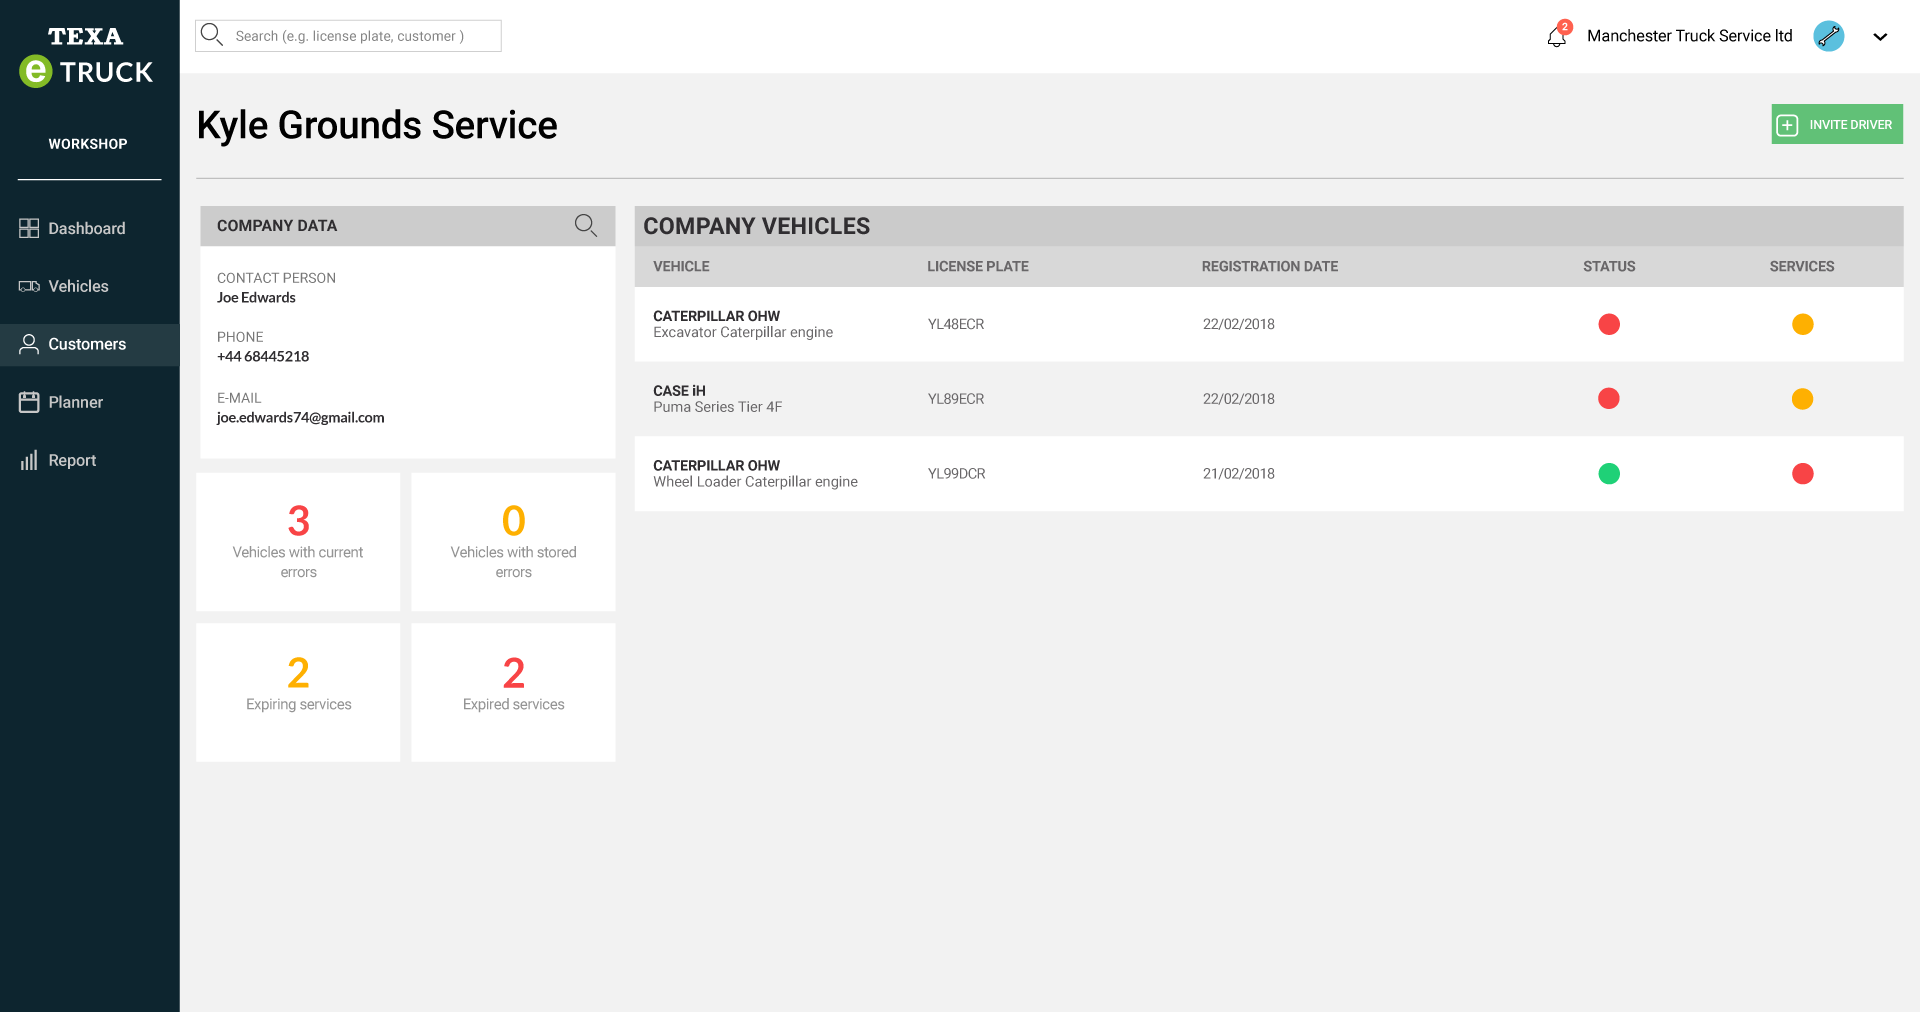Click the plus icon on Invite Driver
Image resolution: width=1920 pixels, height=1012 pixels.
pos(1787,125)
